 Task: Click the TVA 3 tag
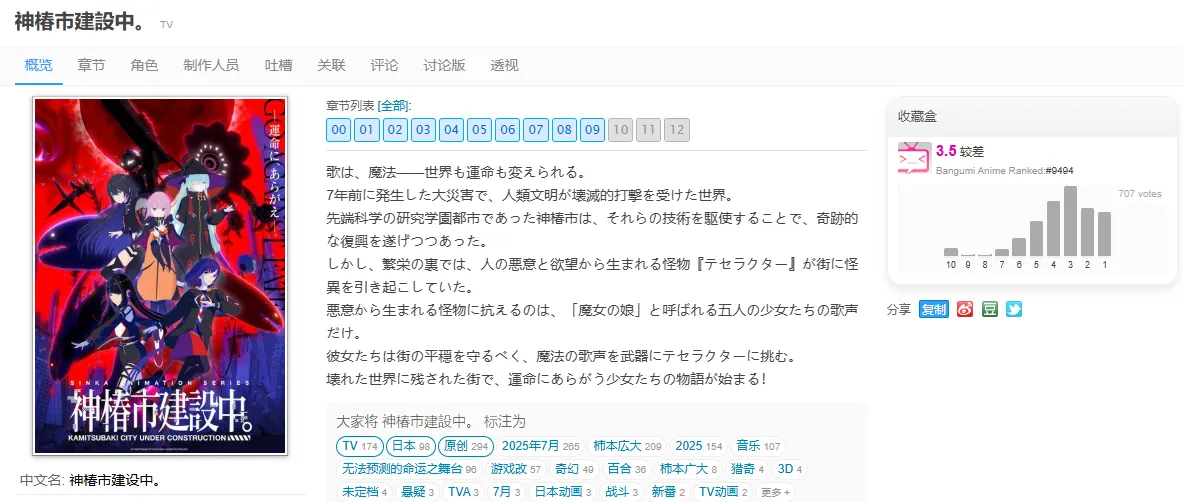pos(464,492)
